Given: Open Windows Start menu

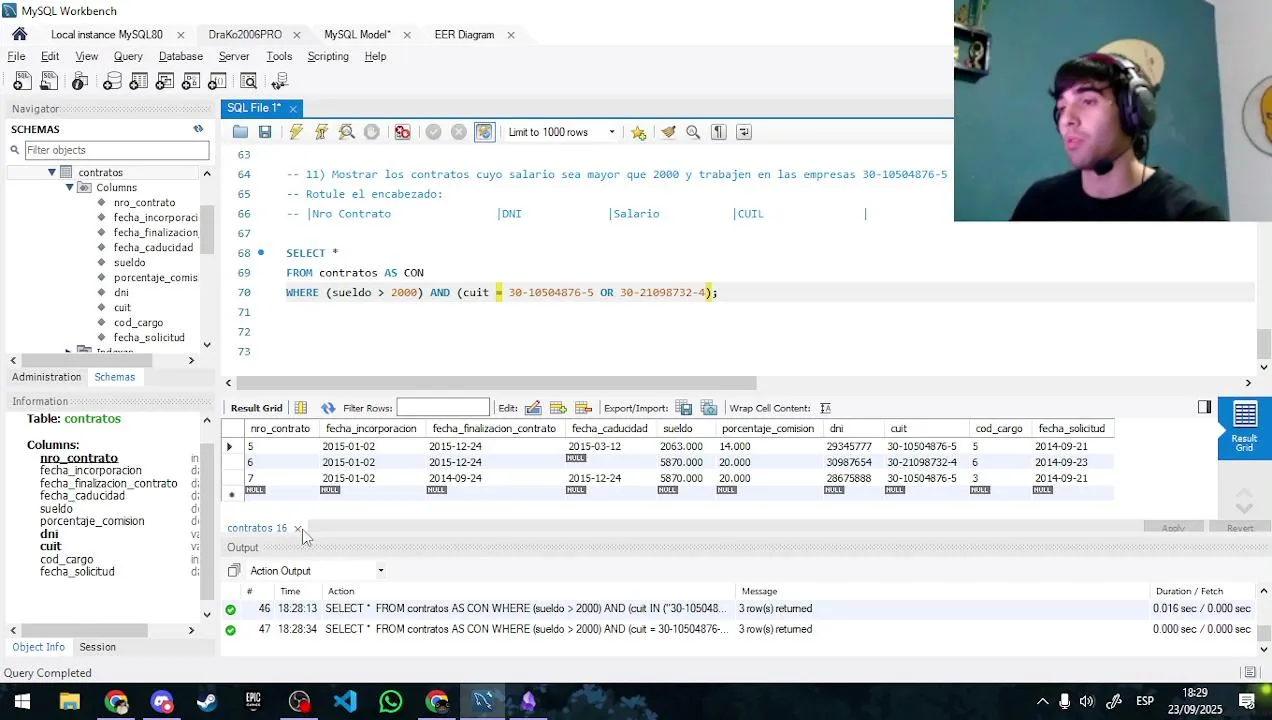Looking at the screenshot, I should click(22, 701).
